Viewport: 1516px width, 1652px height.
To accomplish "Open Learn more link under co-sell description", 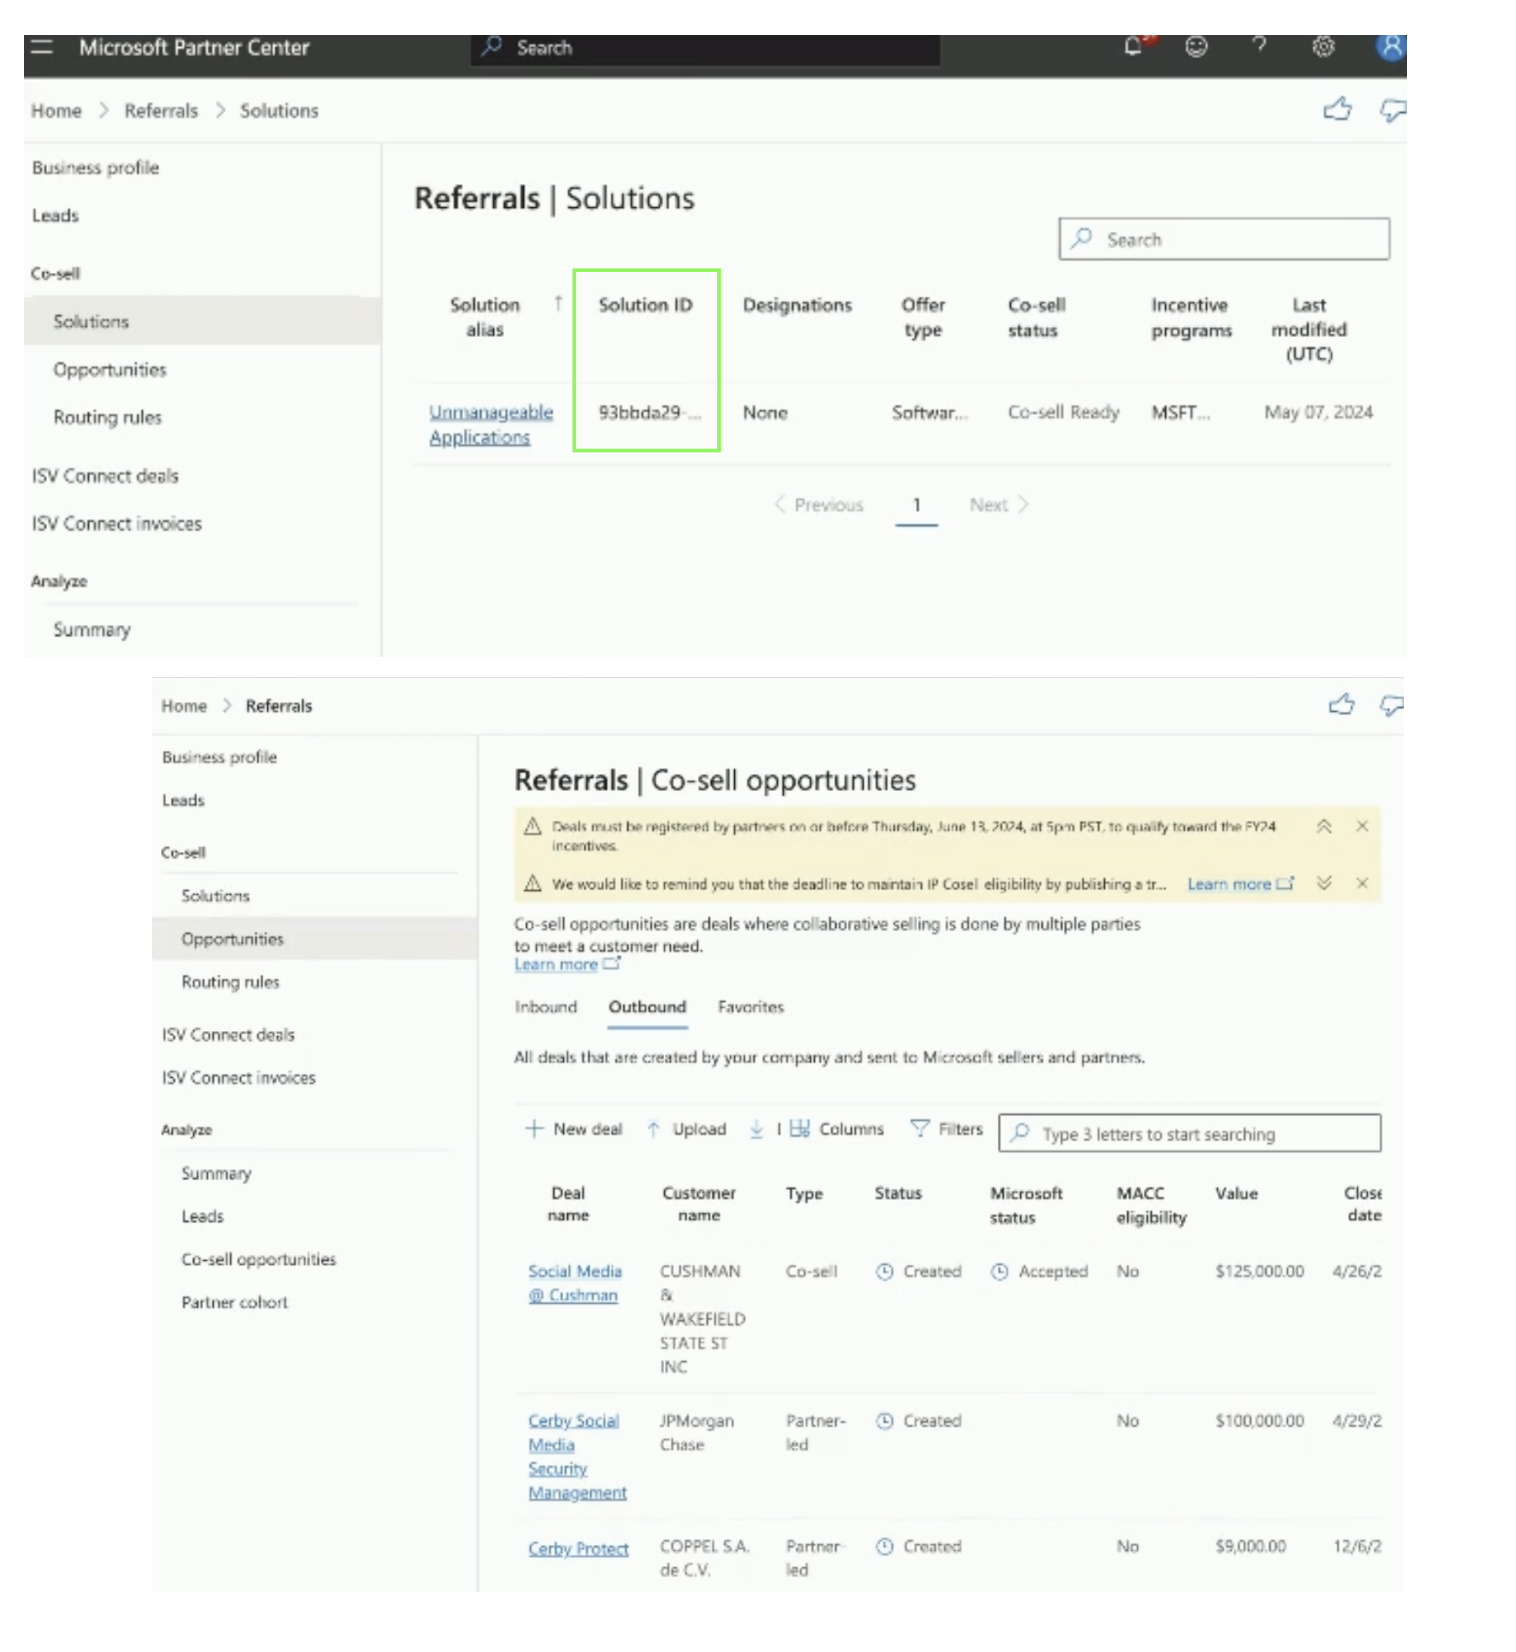I will pos(567,964).
